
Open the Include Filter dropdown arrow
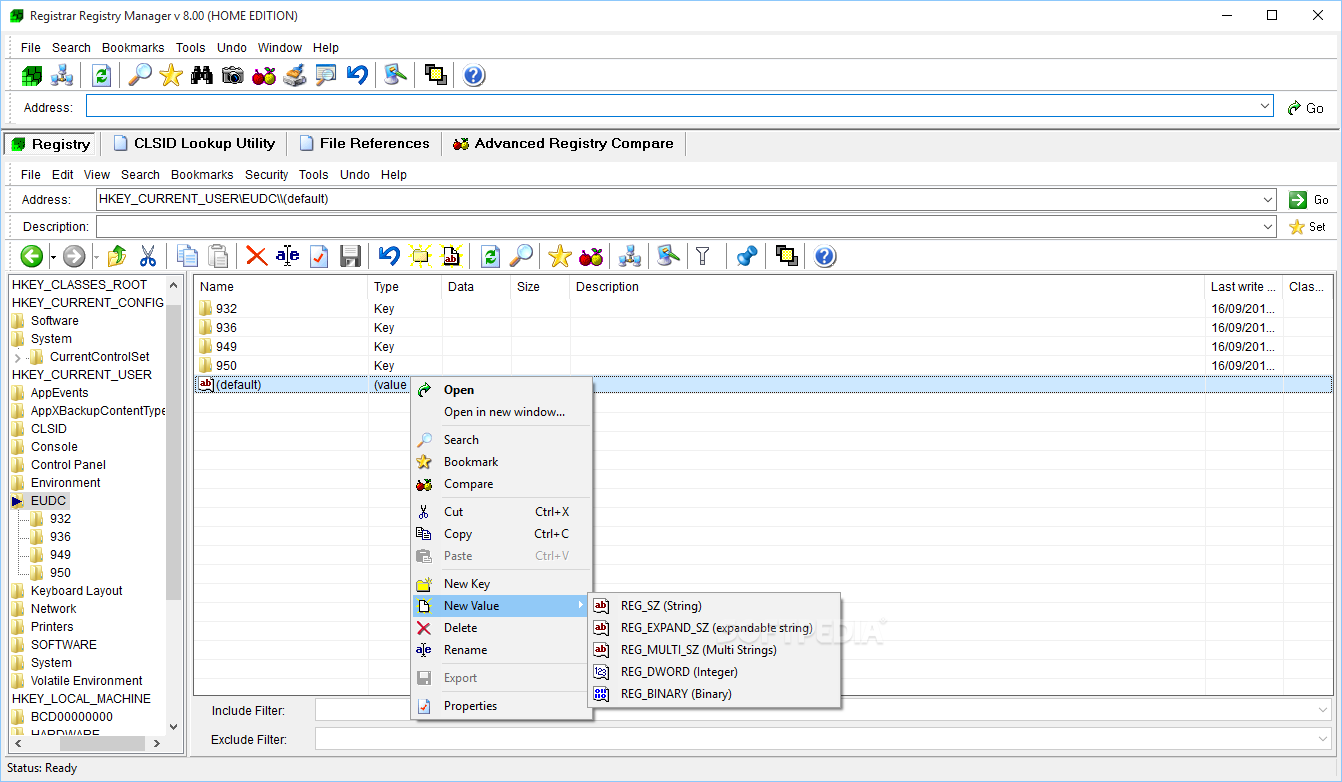pos(1324,710)
